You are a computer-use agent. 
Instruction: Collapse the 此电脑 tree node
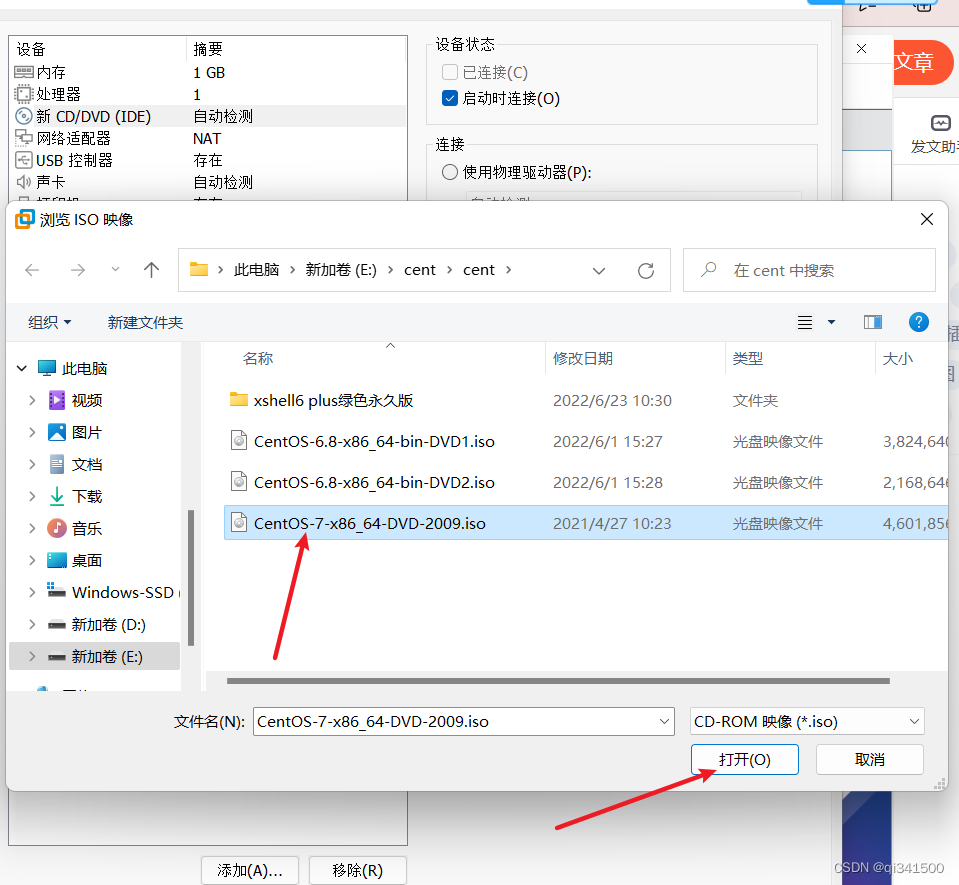[x=22, y=368]
